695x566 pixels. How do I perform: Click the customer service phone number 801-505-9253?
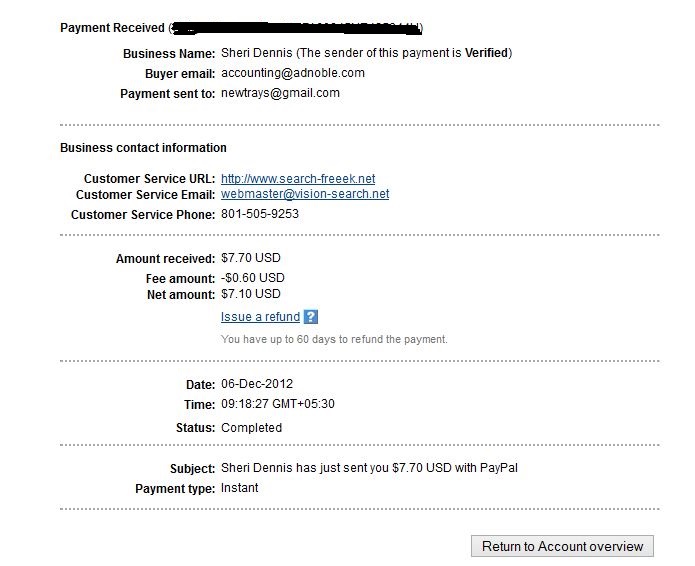(260, 214)
